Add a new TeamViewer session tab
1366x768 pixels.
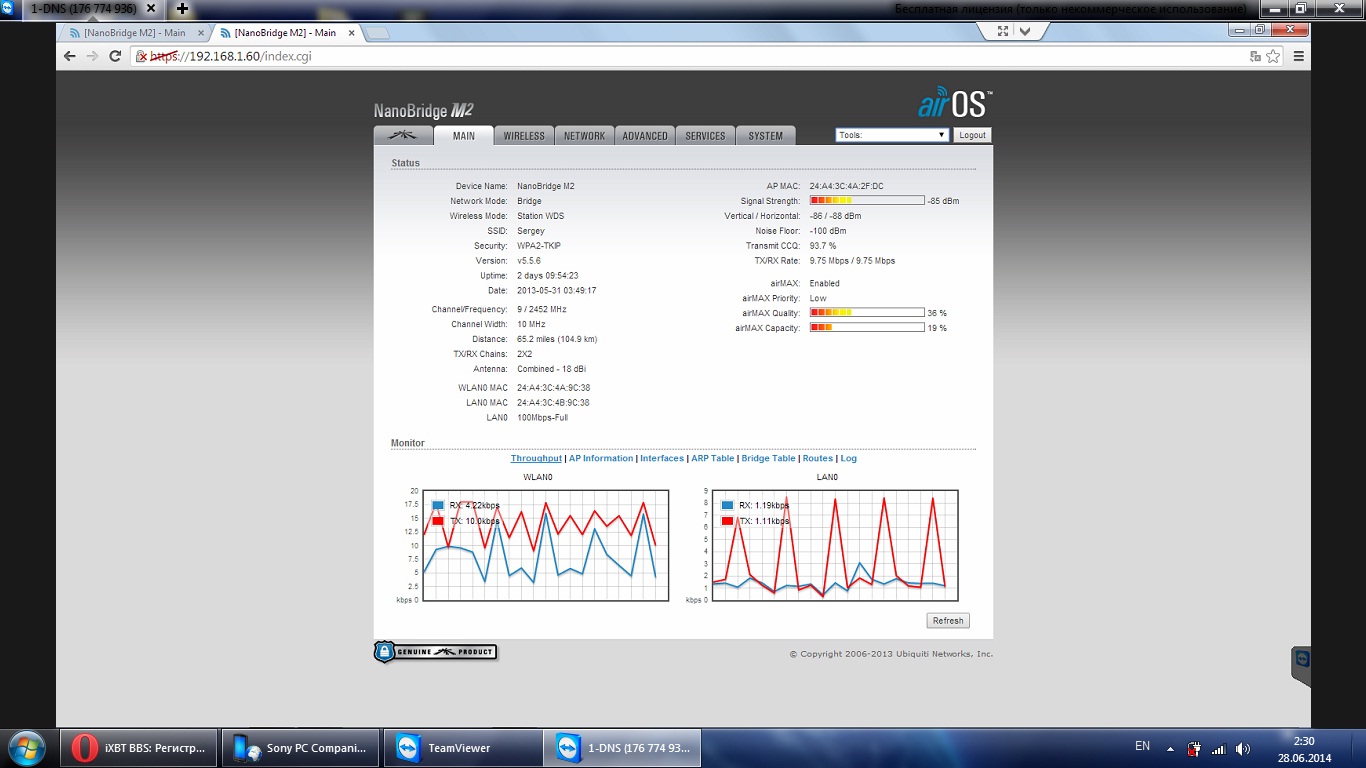[x=183, y=8]
